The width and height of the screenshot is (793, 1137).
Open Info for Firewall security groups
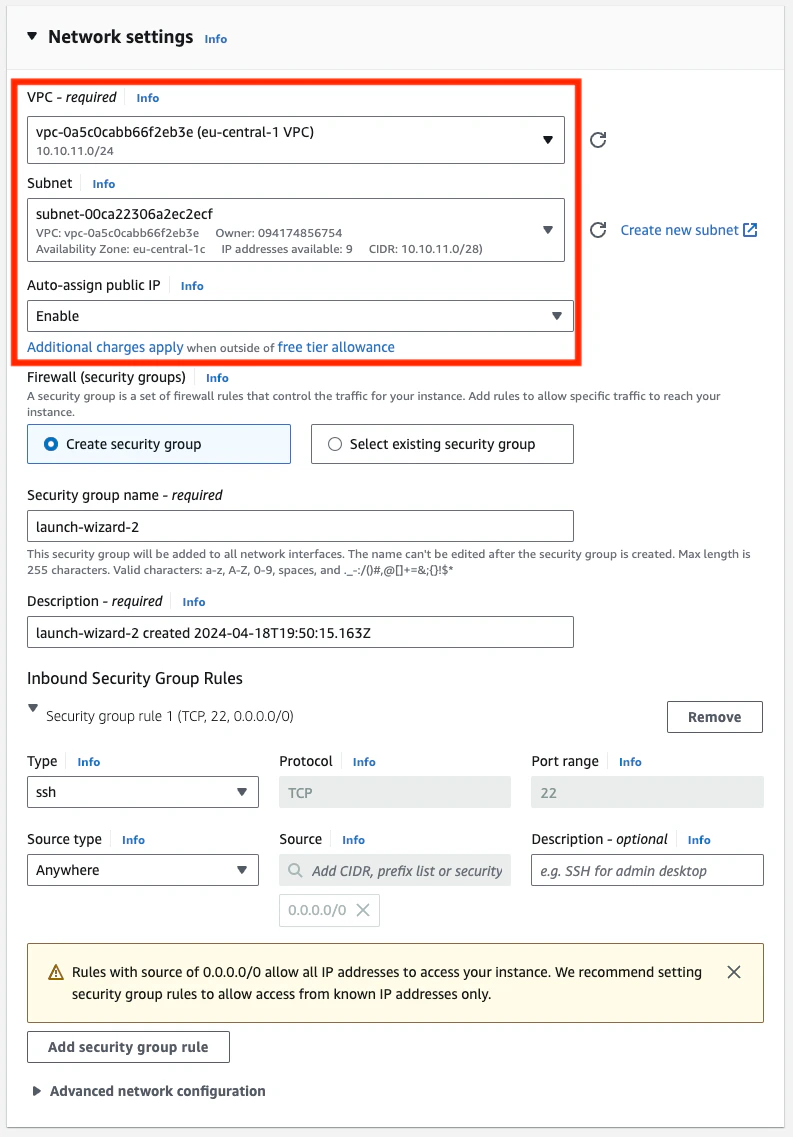point(216,377)
